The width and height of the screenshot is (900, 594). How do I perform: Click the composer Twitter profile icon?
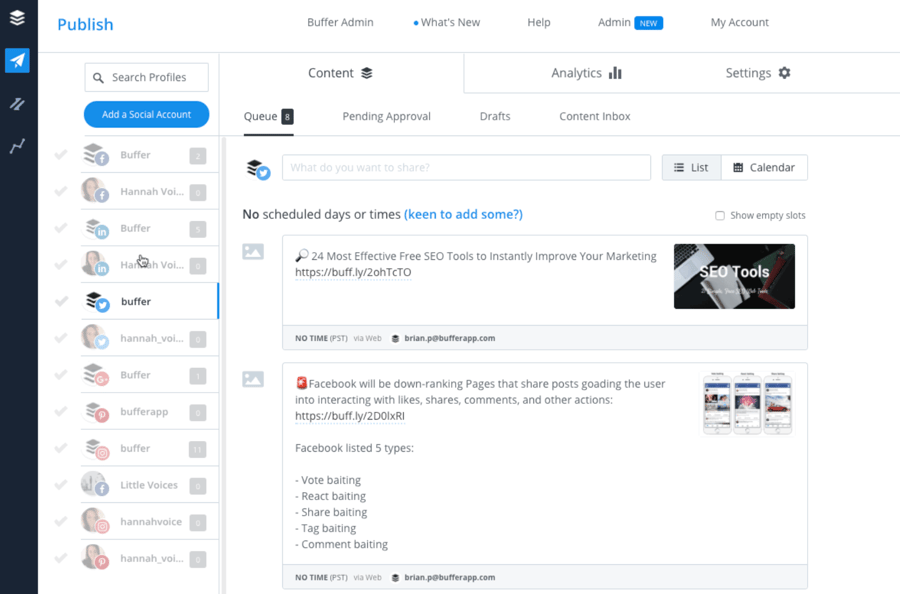[x=258, y=169]
